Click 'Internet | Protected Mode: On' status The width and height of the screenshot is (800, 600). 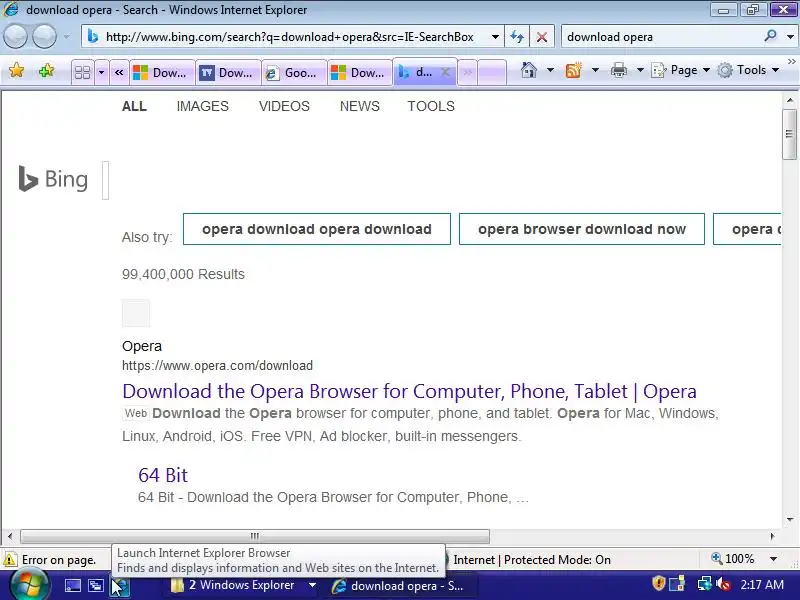pyautogui.click(x=532, y=560)
